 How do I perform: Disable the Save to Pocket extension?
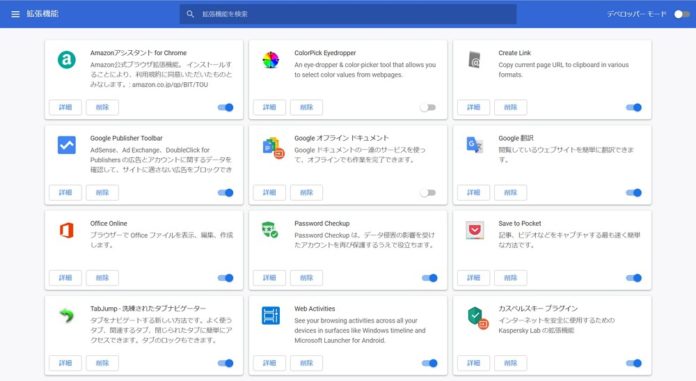tap(634, 278)
